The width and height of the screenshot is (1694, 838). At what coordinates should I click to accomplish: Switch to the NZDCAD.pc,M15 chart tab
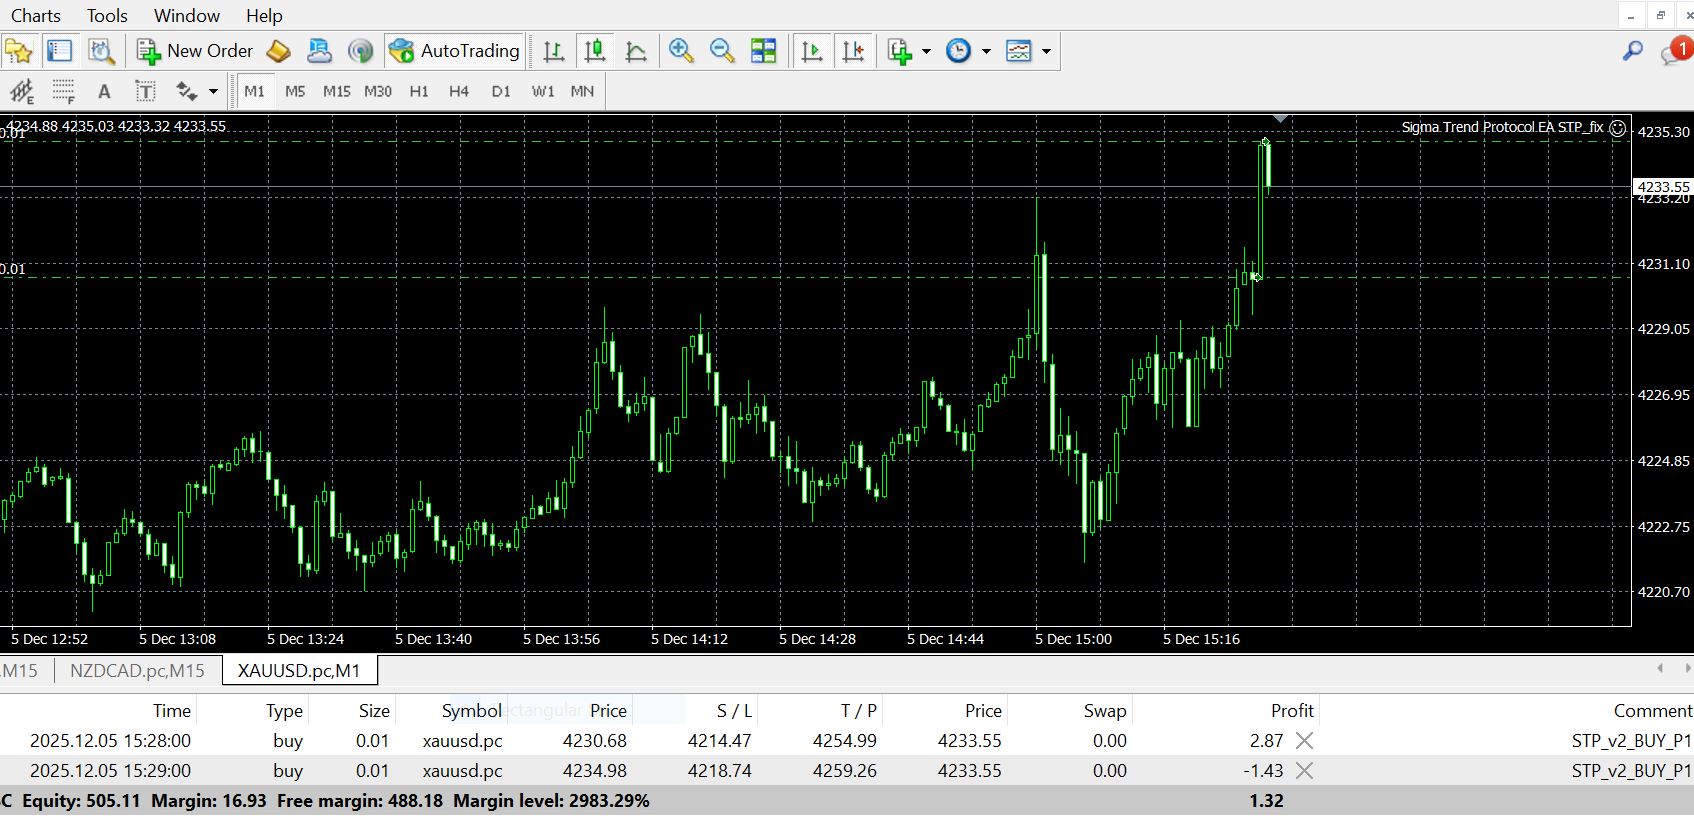click(137, 671)
